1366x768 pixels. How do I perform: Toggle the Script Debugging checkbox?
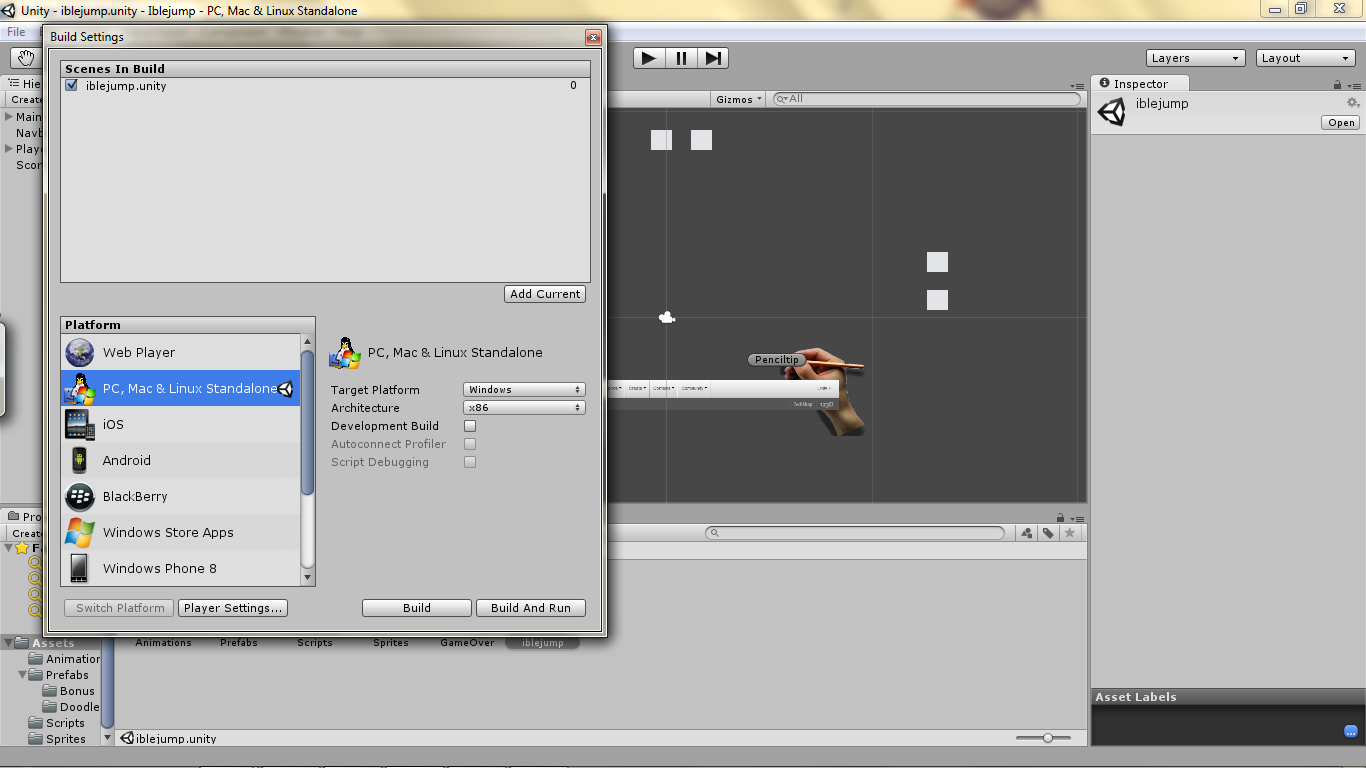pyautogui.click(x=470, y=462)
